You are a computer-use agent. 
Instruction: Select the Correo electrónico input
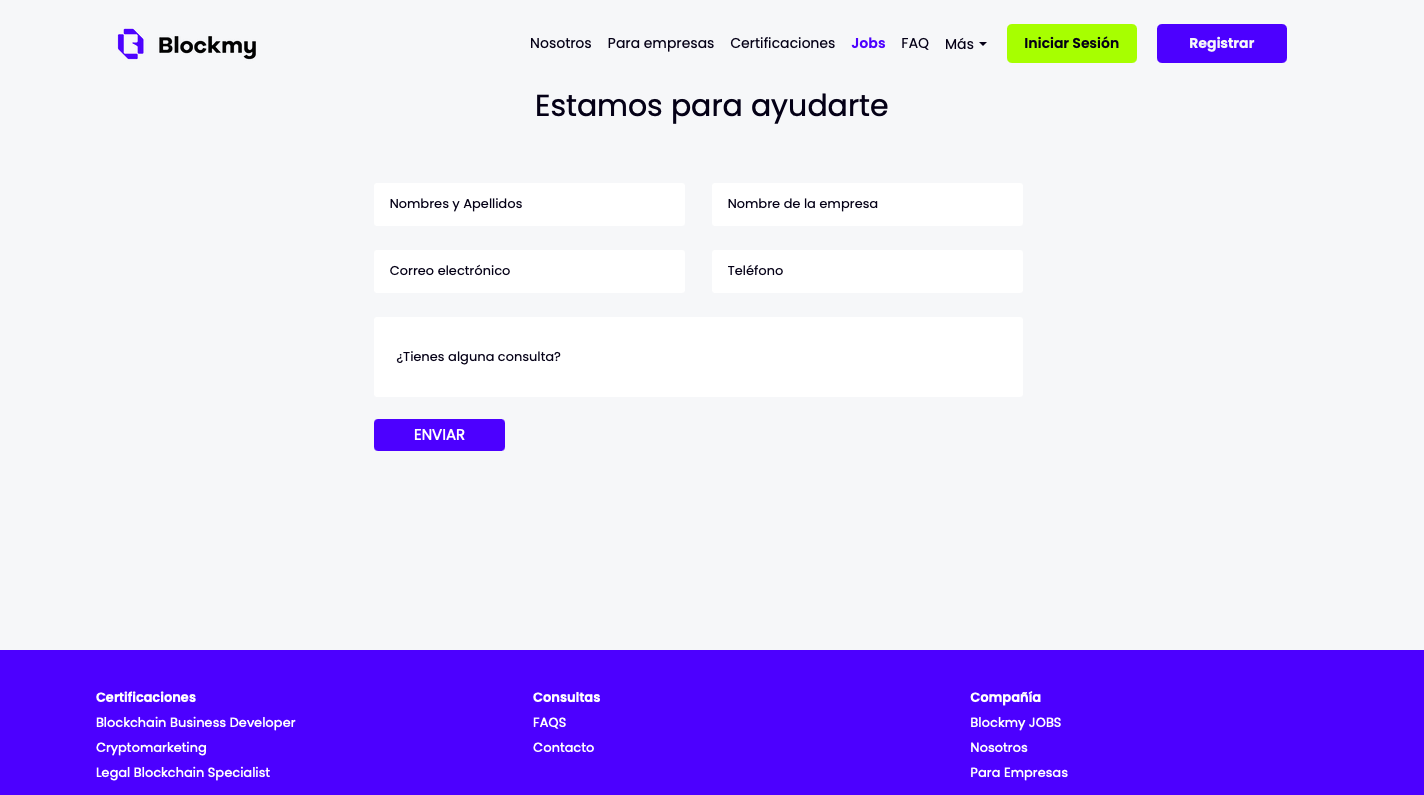(529, 271)
